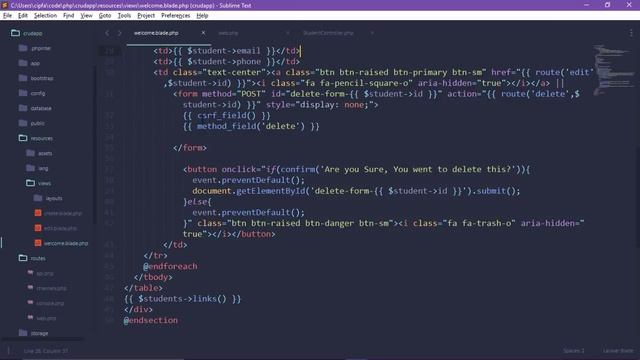Close the welcome.blade.php tab

coord(203,33)
